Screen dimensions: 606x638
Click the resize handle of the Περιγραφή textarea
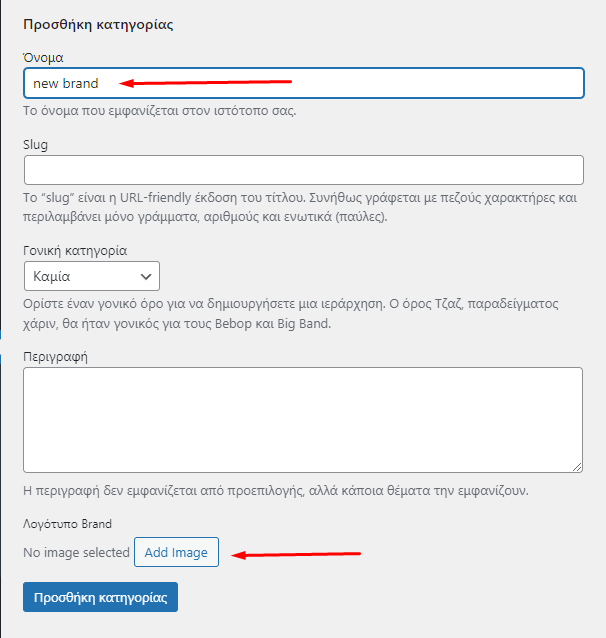[577, 466]
